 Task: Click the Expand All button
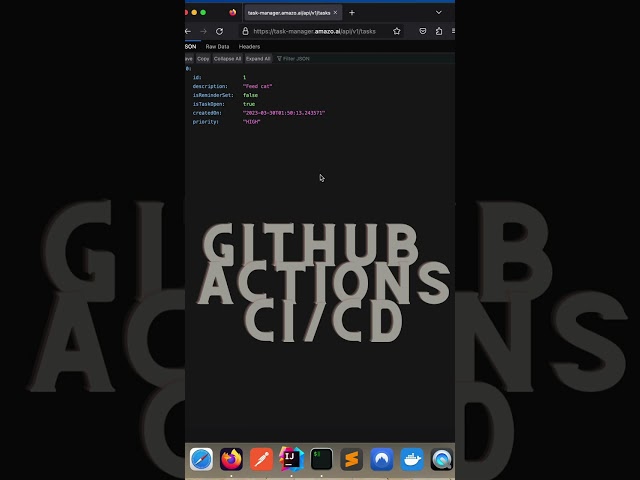[x=258, y=59]
